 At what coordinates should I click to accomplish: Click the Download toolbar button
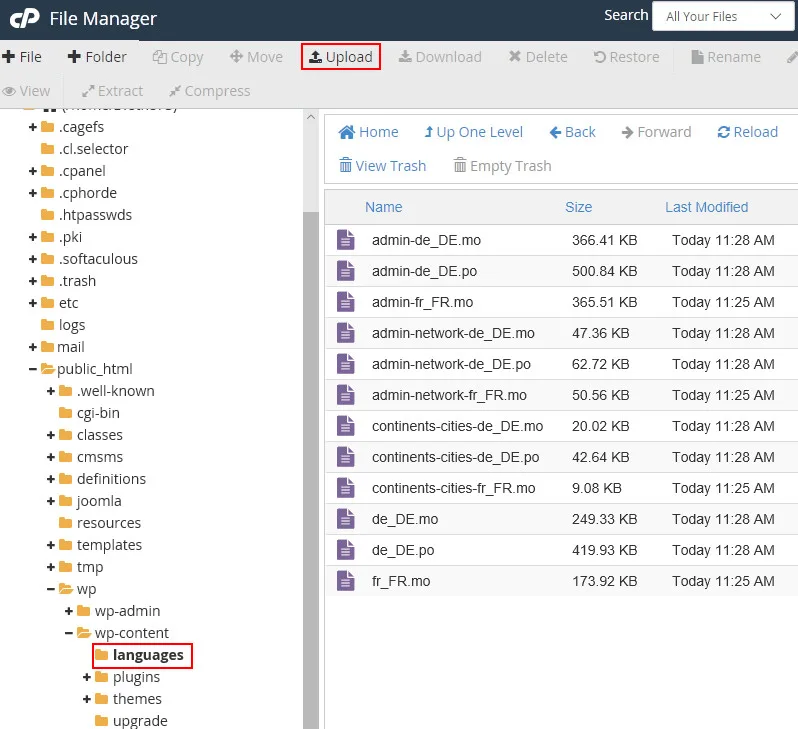click(x=440, y=57)
